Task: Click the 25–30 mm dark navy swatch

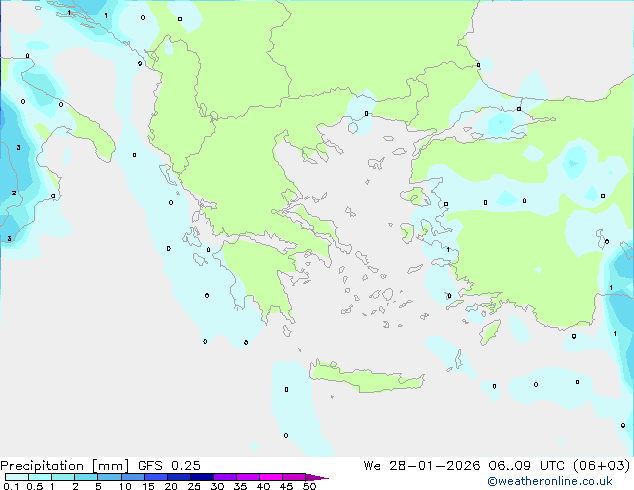Action: (202, 477)
